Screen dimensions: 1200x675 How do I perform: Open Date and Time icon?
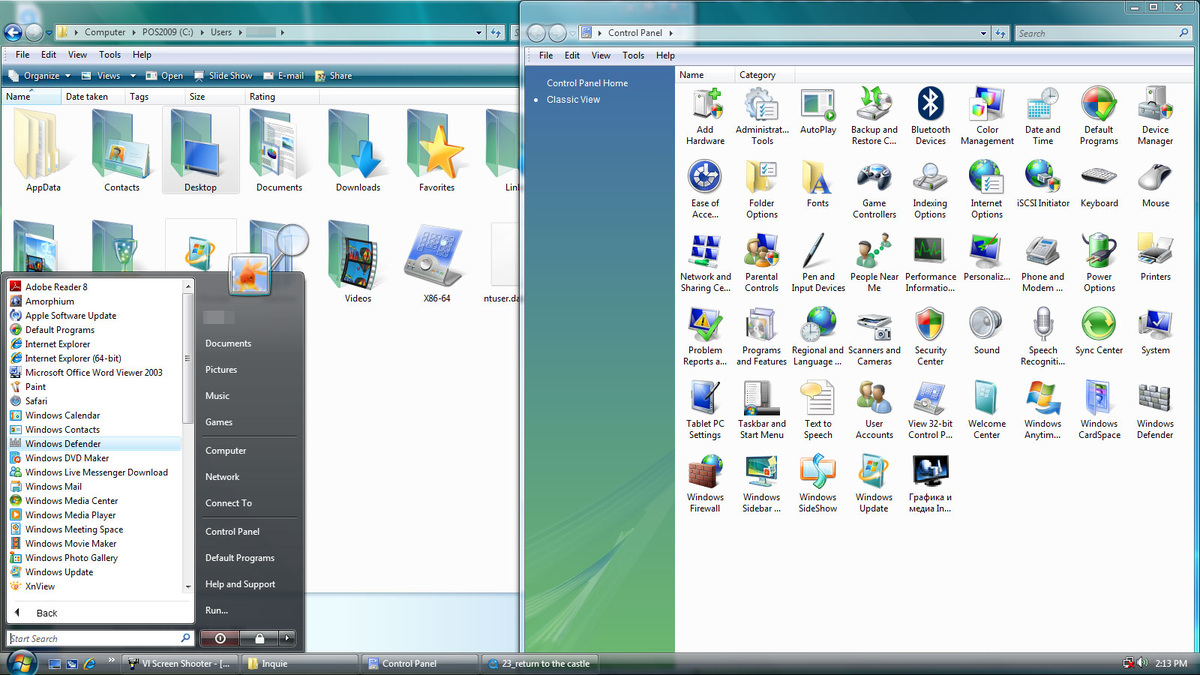pyautogui.click(x=1043, y=116)
